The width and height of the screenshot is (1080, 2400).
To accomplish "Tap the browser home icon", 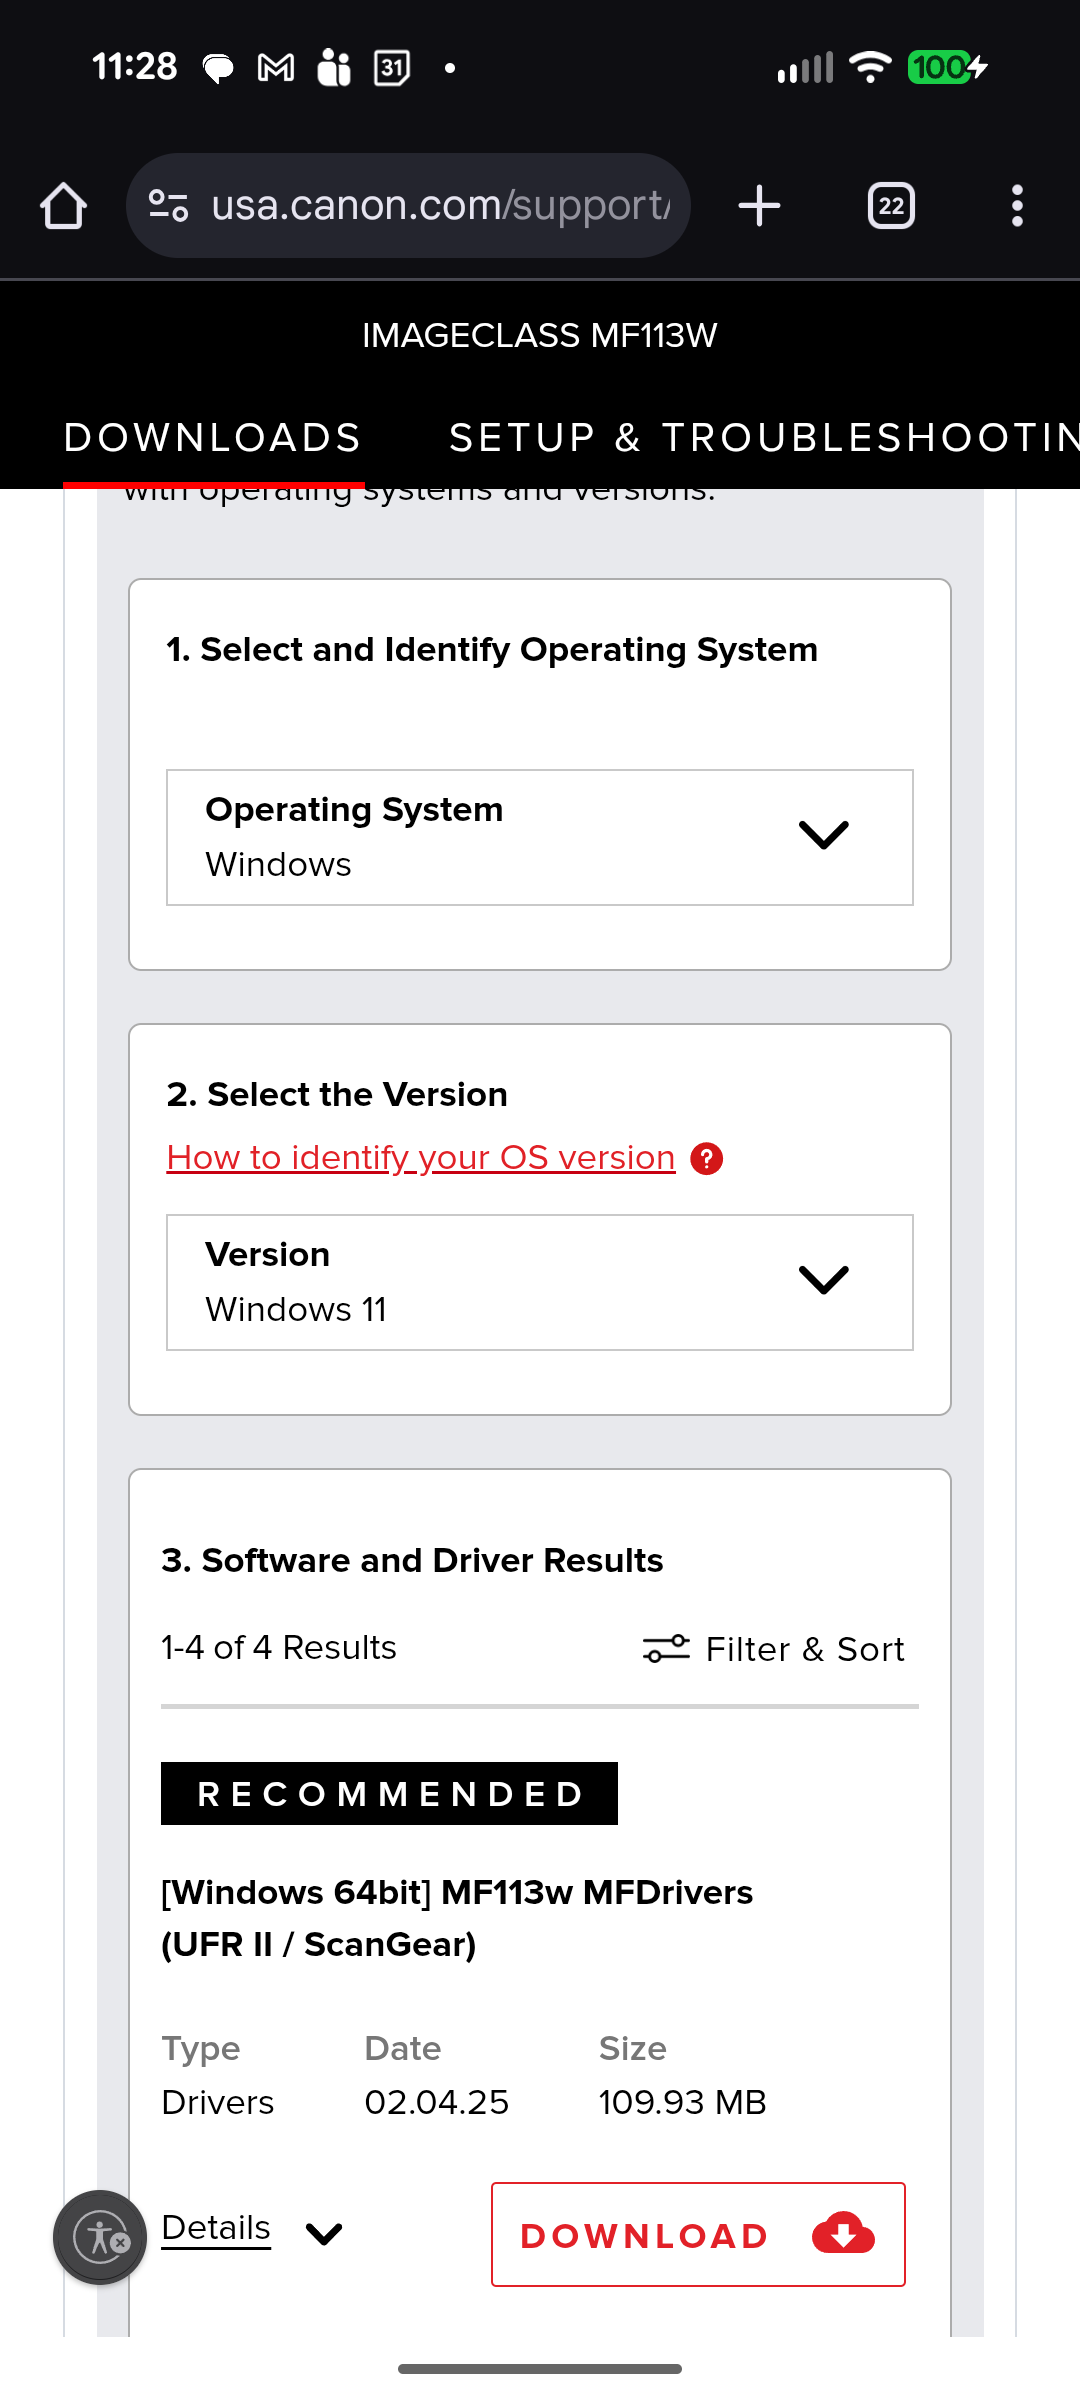I will click(63, 206).
